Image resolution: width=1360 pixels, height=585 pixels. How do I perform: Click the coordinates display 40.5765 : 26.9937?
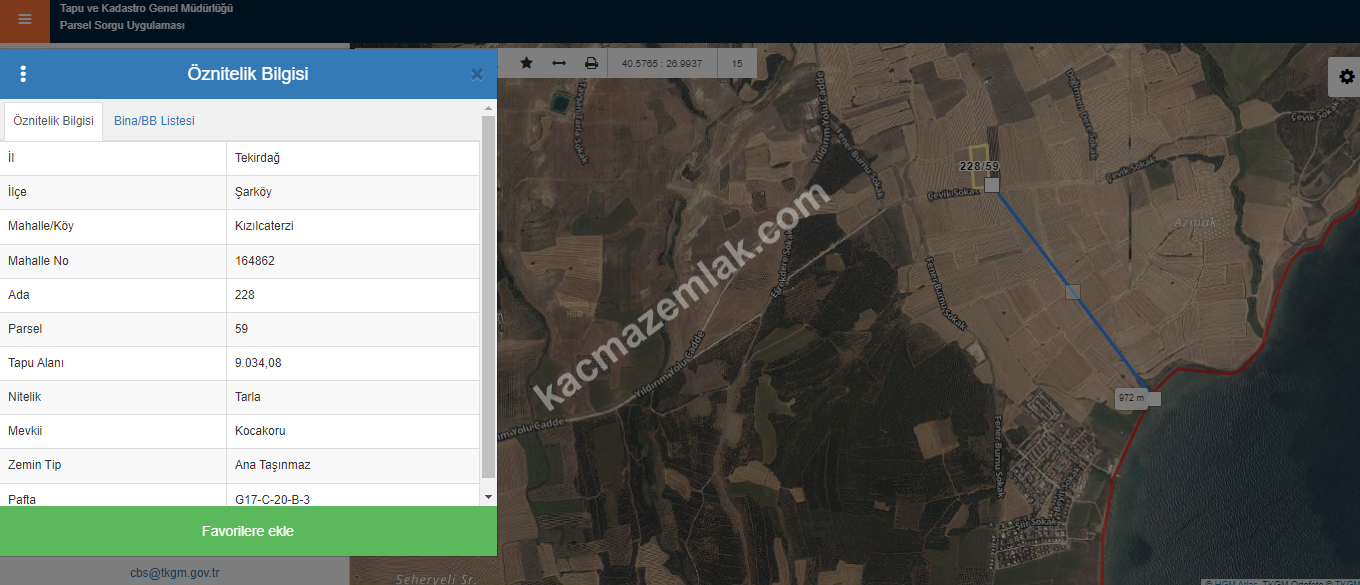(x=662, y=63)
